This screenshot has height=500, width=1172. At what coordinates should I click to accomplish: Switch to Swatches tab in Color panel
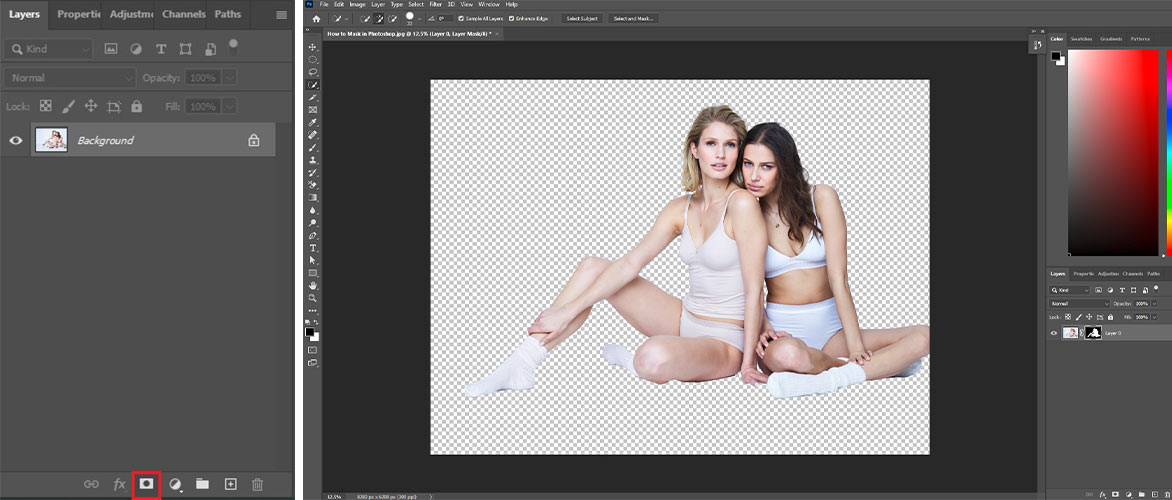[1081, 39]
